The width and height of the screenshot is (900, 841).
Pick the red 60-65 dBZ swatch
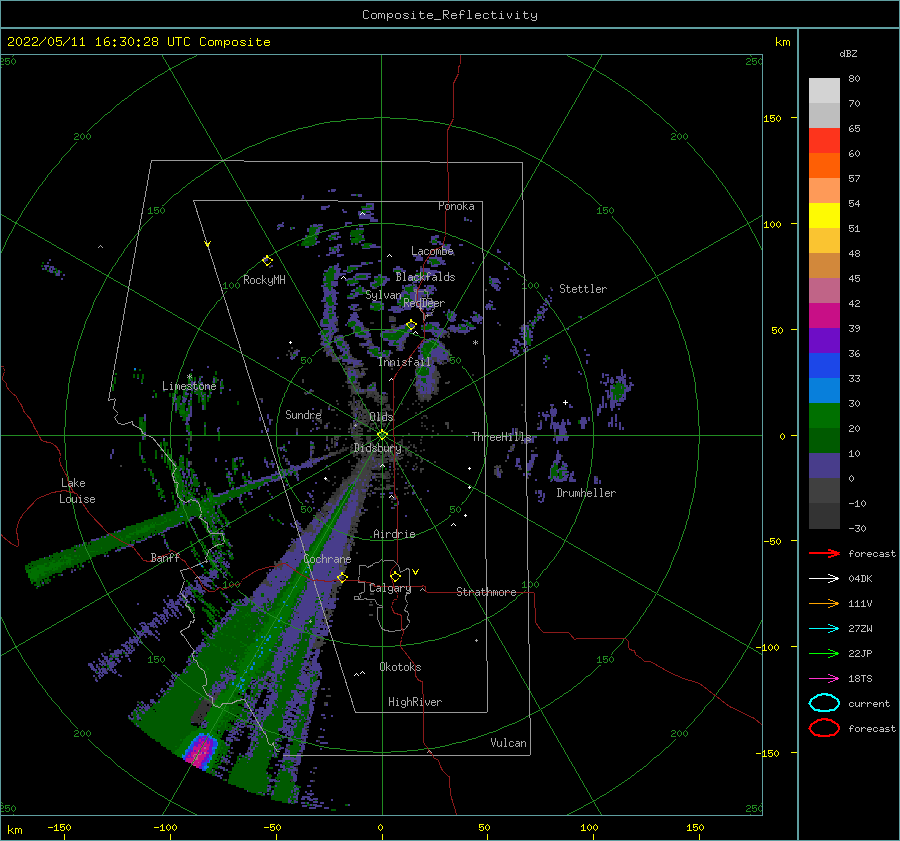pyautogui.click(x=824, y=141)
